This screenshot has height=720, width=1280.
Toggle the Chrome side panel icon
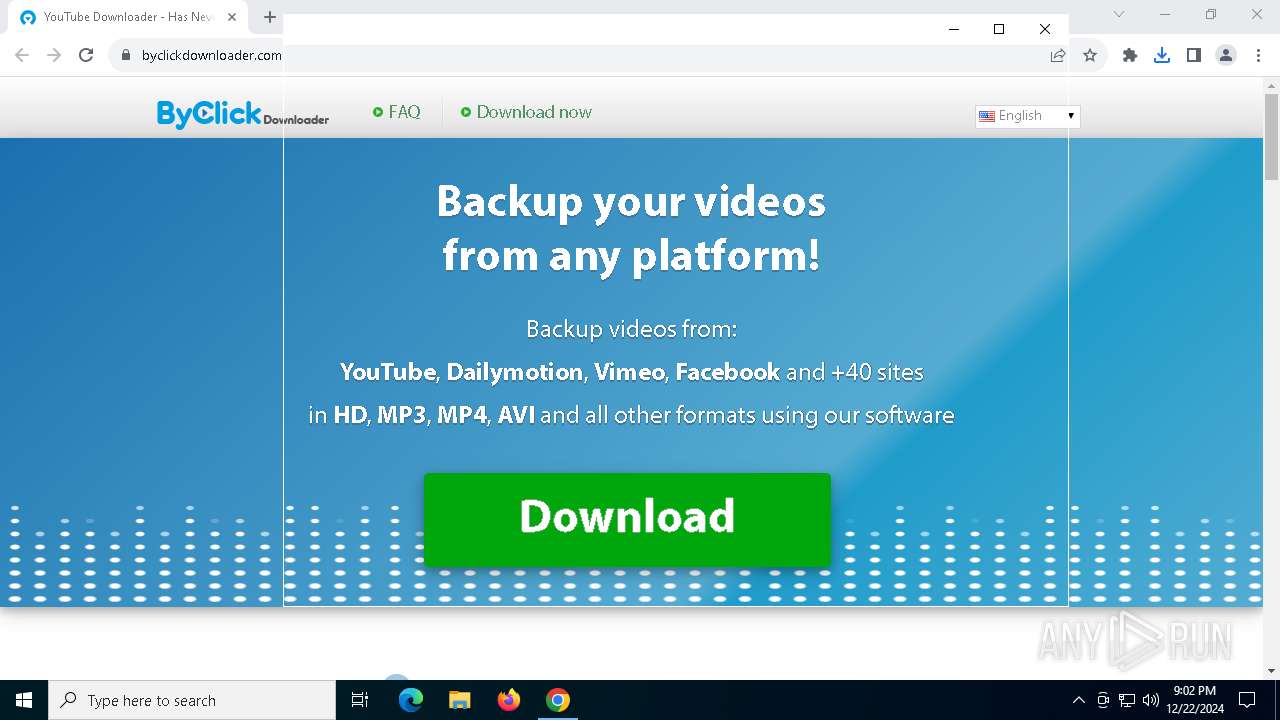pyautogui.click(x=1194, y=55)
